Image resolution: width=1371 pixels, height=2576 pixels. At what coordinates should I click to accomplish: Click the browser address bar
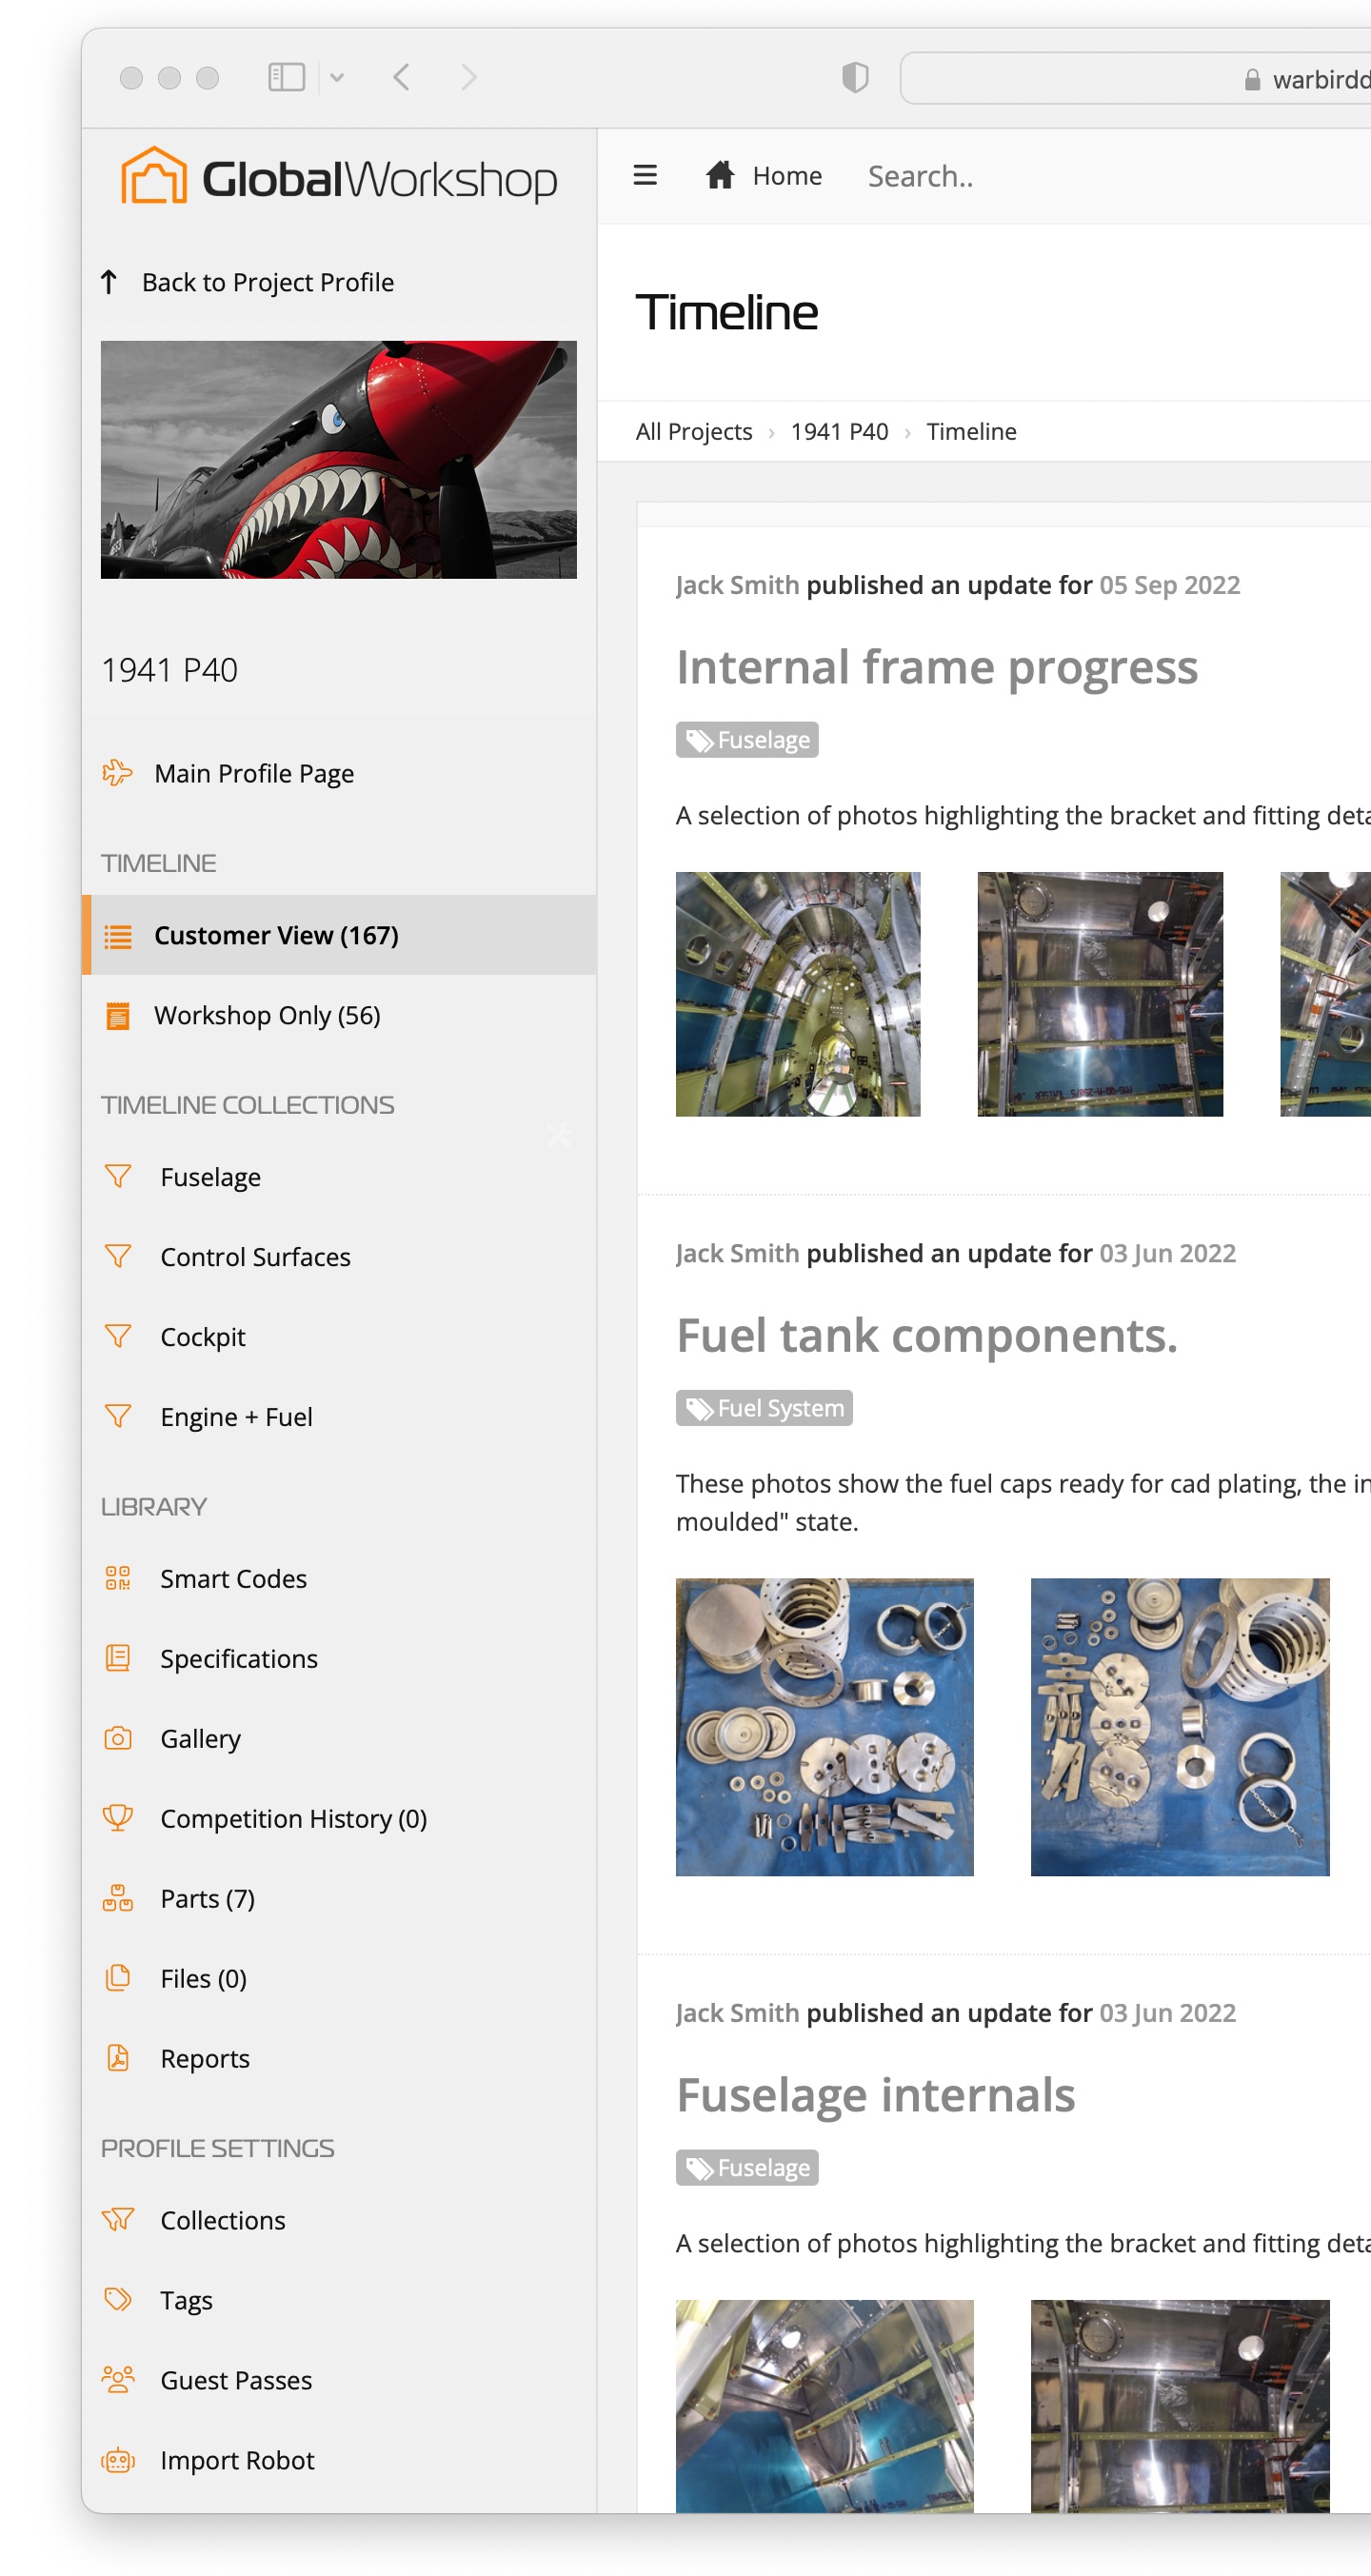1135,78
